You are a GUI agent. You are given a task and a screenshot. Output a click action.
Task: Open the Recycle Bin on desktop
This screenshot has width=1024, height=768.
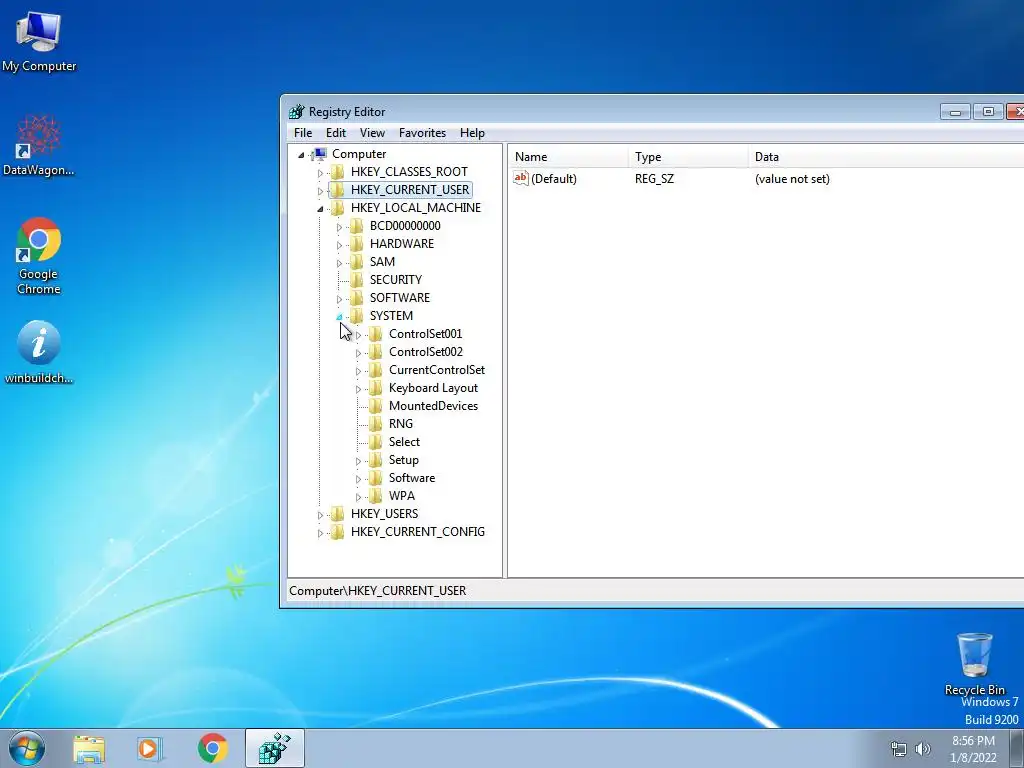click(974, 664)
